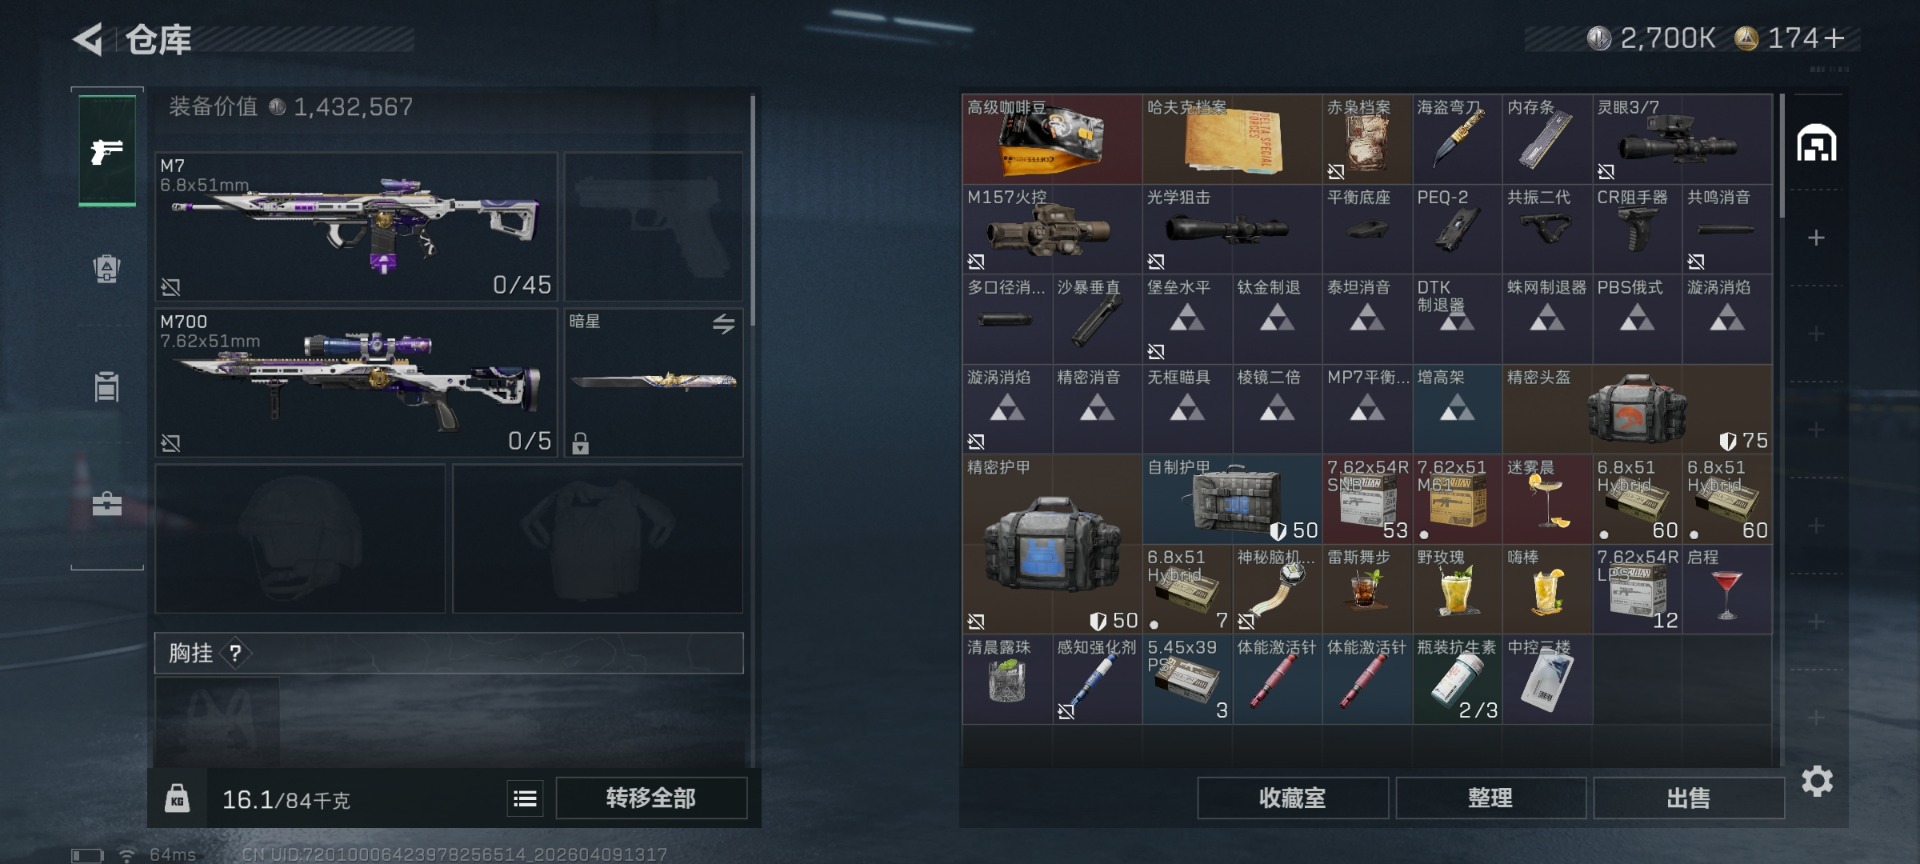
Task: Click the 转移全部 button
Action: pos(651,798)
